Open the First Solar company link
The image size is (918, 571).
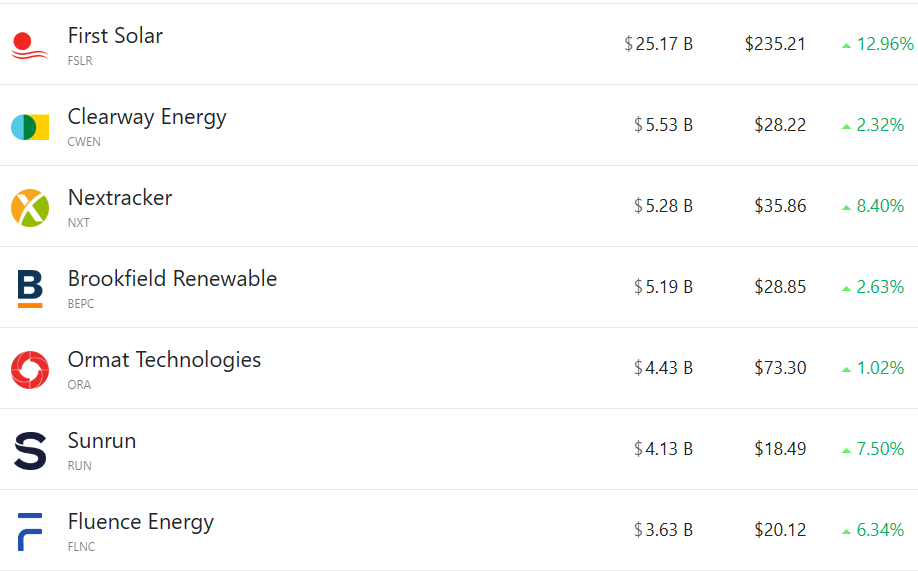[115, 36]
